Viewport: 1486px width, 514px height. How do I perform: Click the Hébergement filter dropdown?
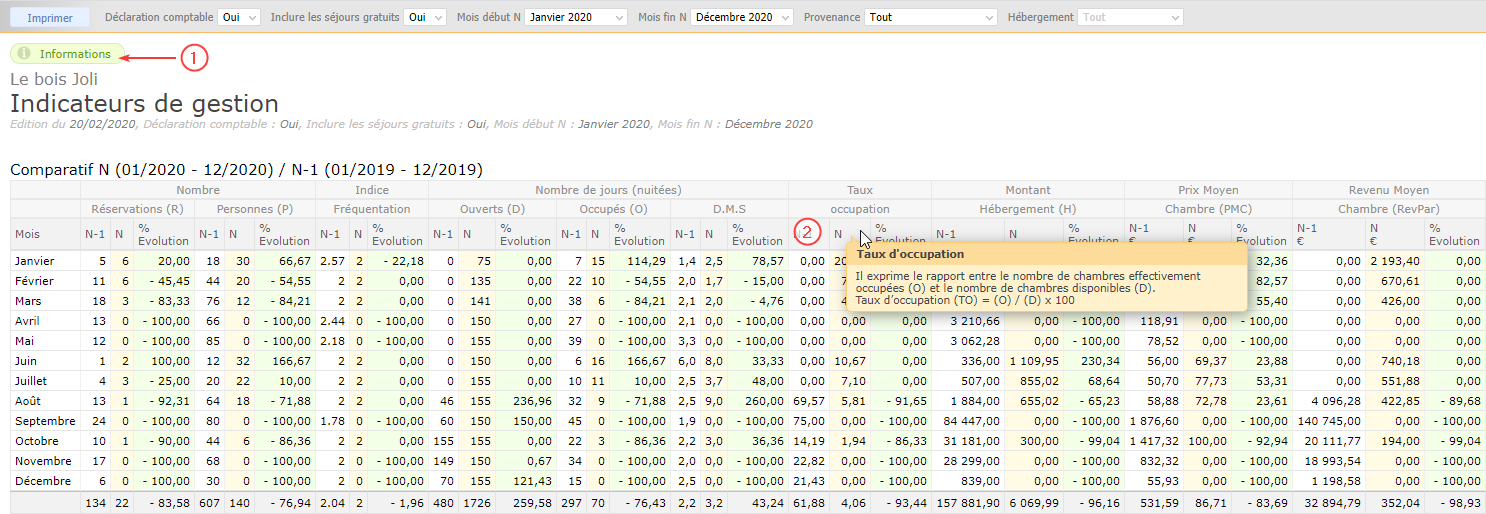1131,17
